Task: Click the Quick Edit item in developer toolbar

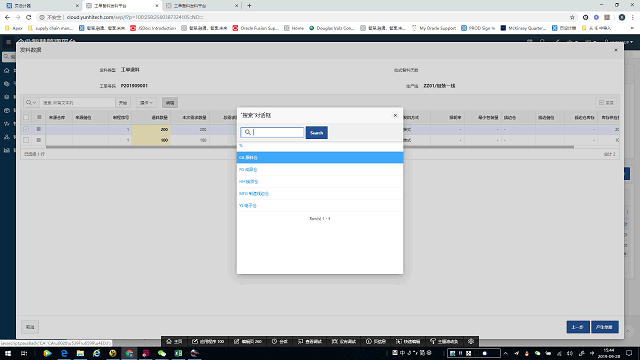Action: (x=408, y=341)
